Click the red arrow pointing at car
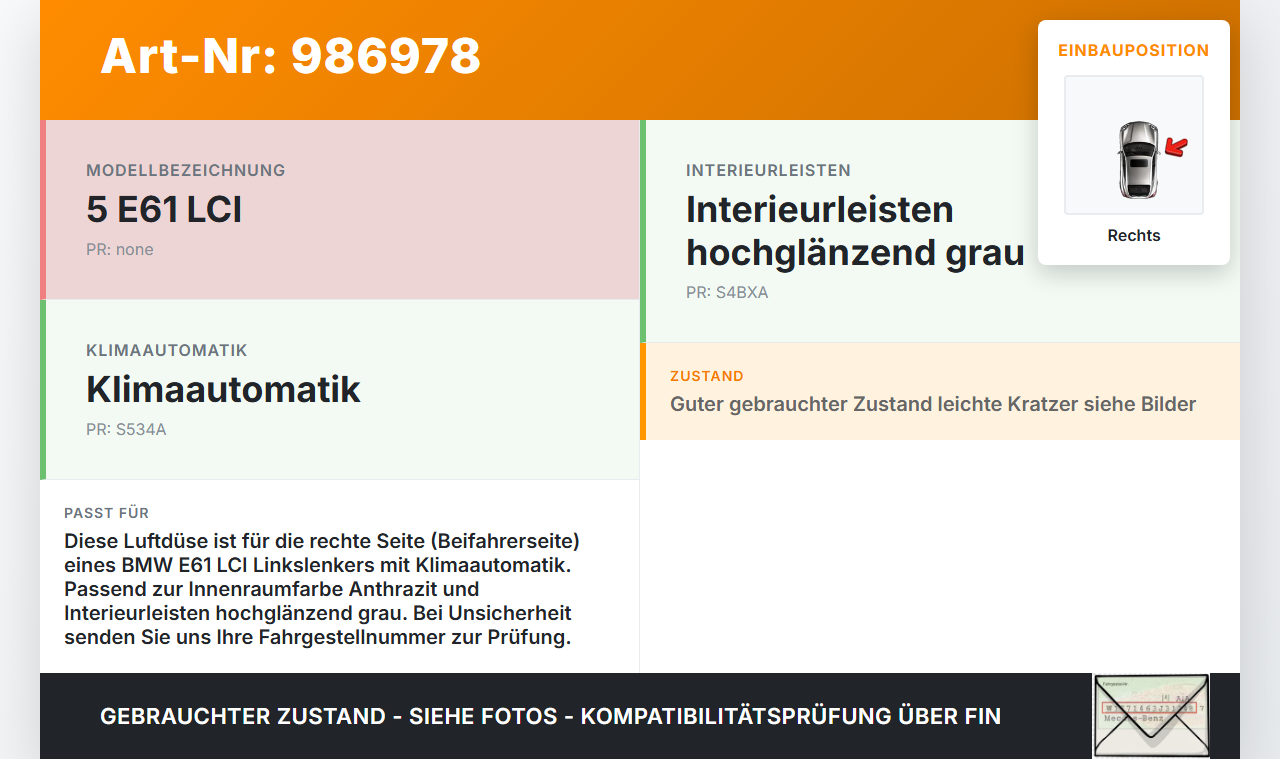This screenshot has width=1280, height=760. tap(1176, 148)
